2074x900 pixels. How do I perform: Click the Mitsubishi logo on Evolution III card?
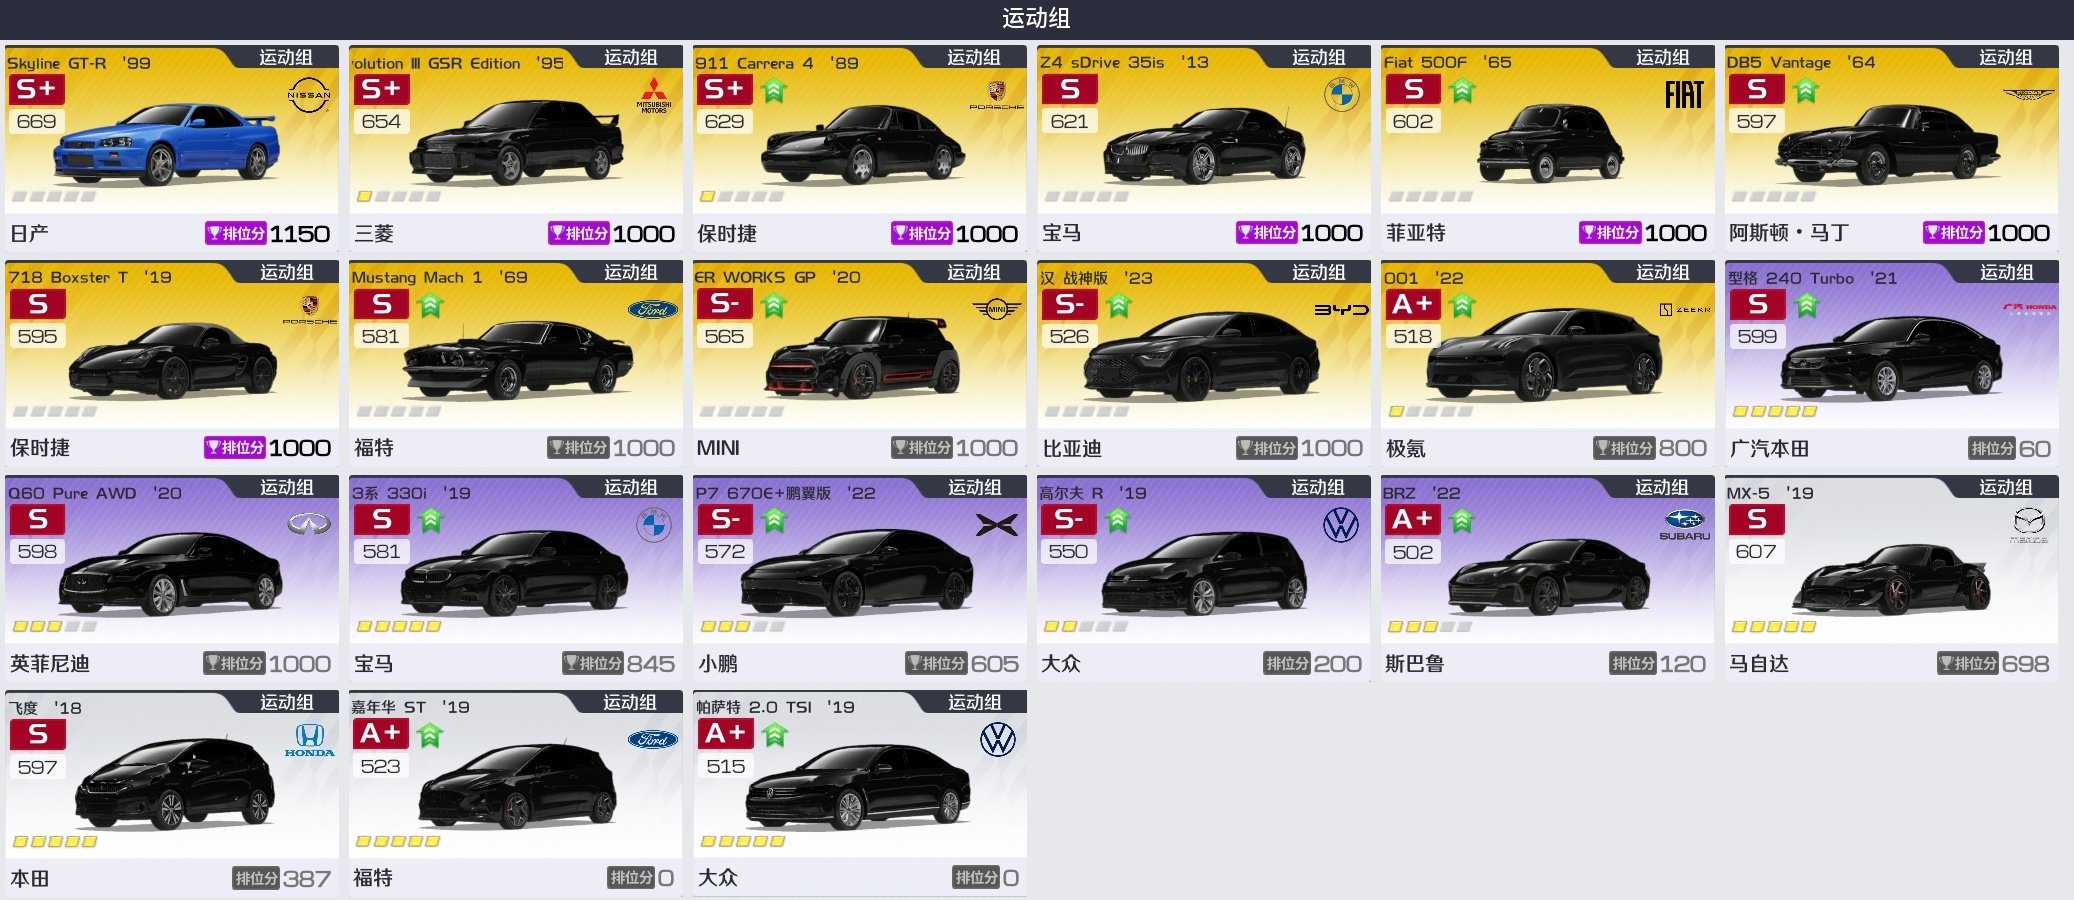click(654, 95)
